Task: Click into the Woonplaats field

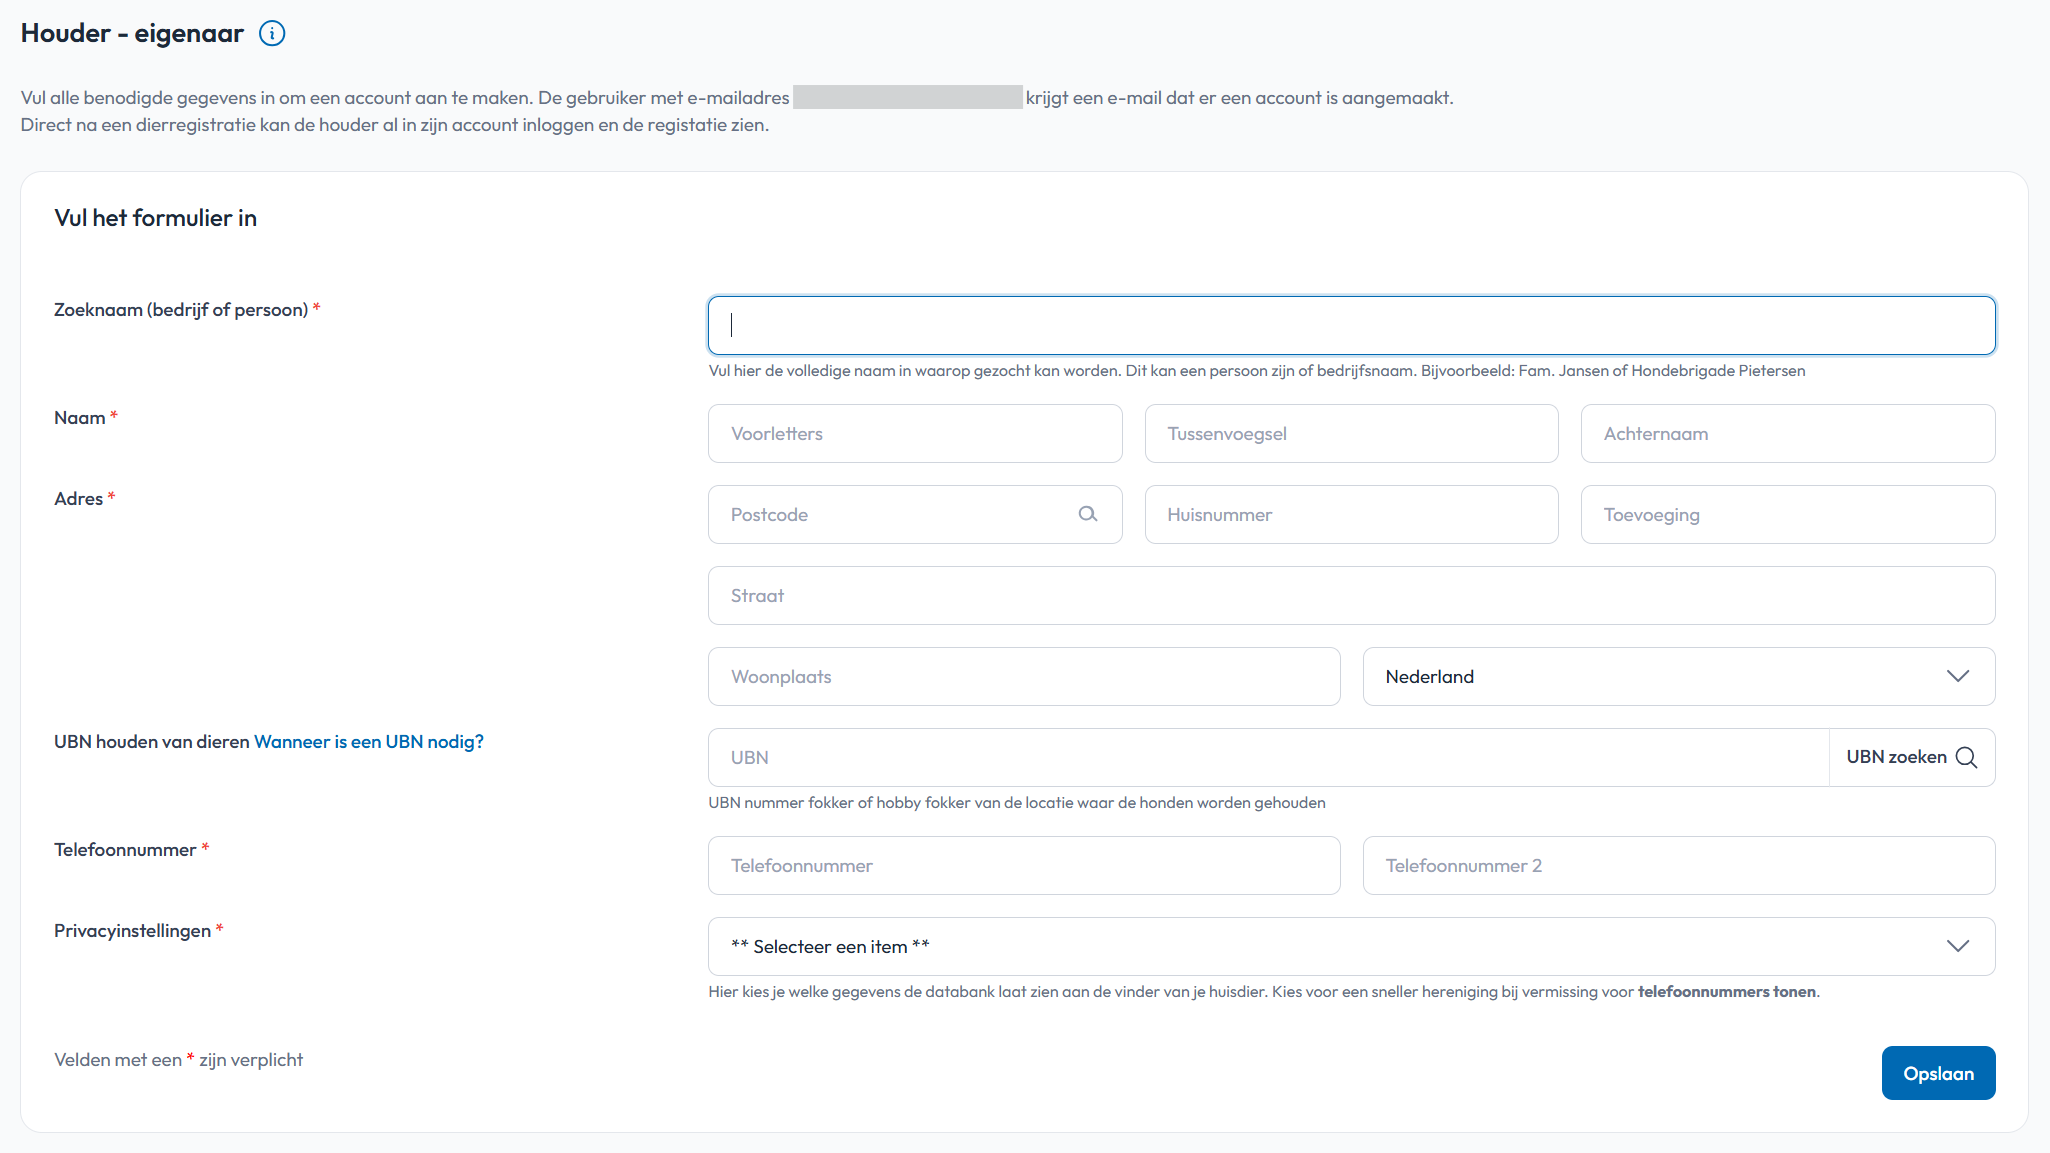Action: (x=1024, y=676)
